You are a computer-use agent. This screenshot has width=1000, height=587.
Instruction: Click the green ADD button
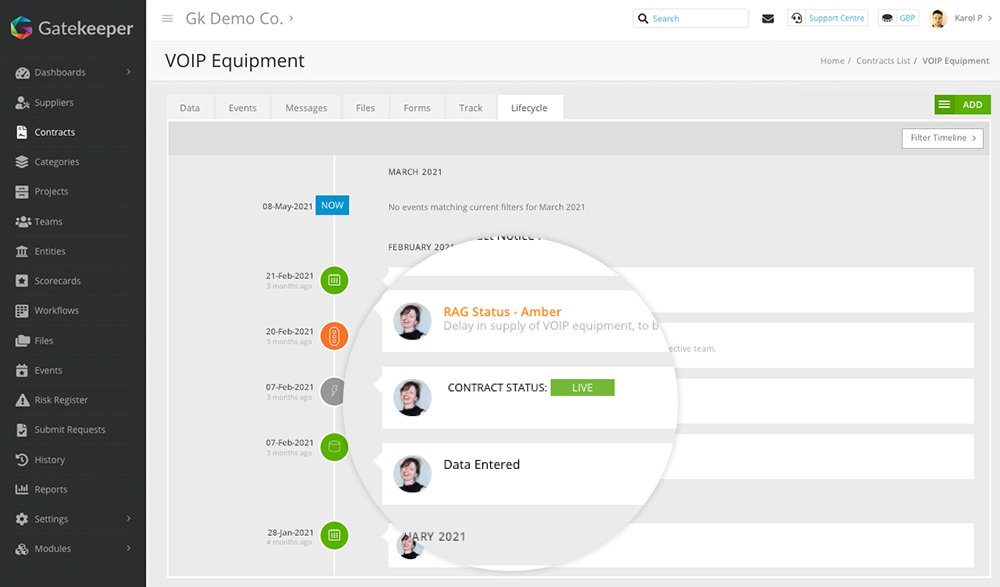click(962, 104)
